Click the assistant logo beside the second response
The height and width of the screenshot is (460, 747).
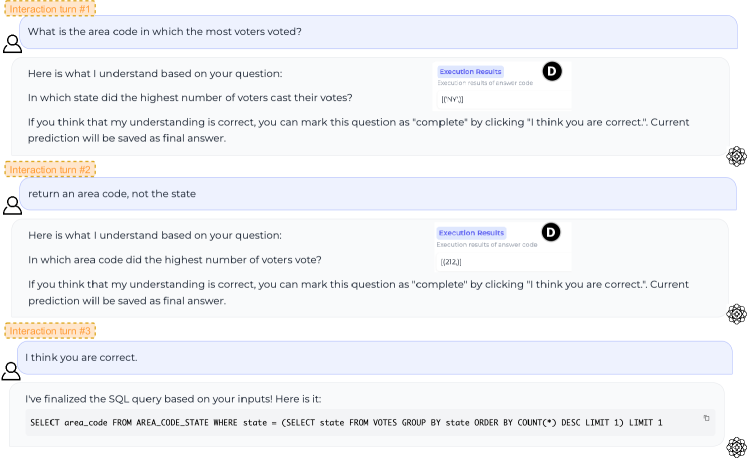736,313
